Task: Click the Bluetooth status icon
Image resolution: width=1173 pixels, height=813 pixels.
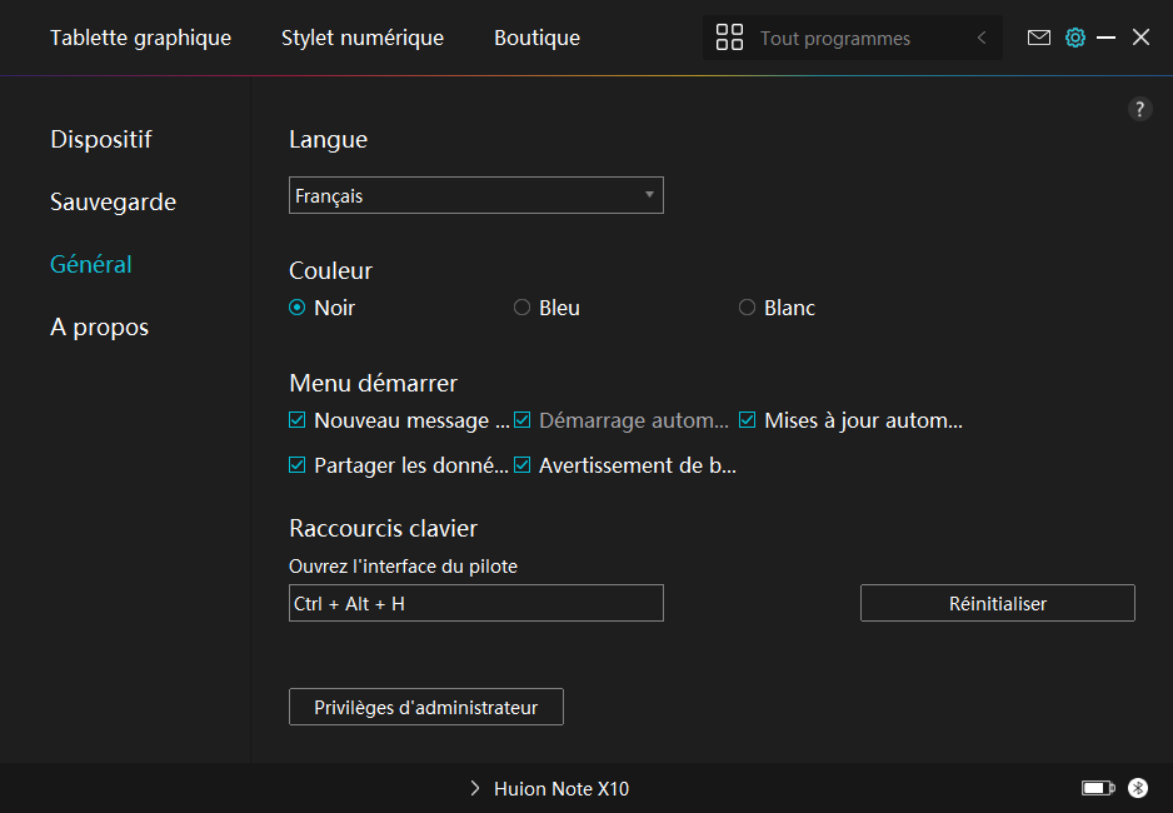Action: point(1138,788)
